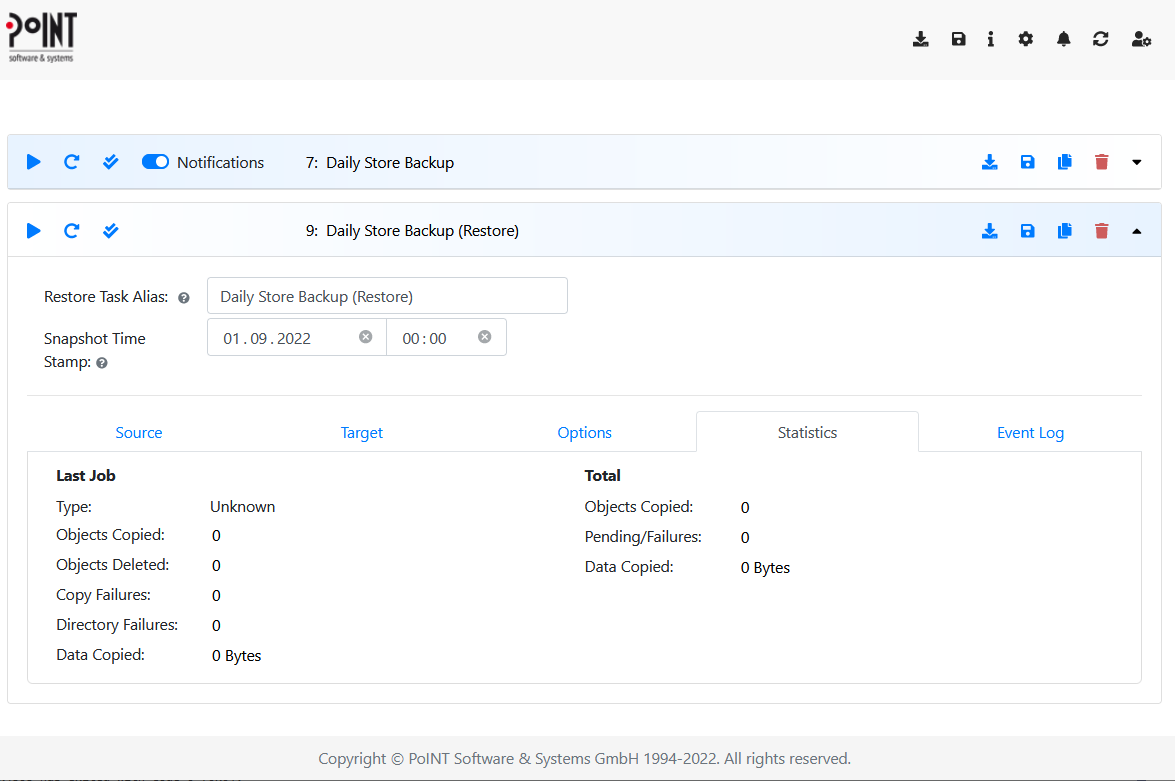Clear the snapshot time field

[486, 337]
